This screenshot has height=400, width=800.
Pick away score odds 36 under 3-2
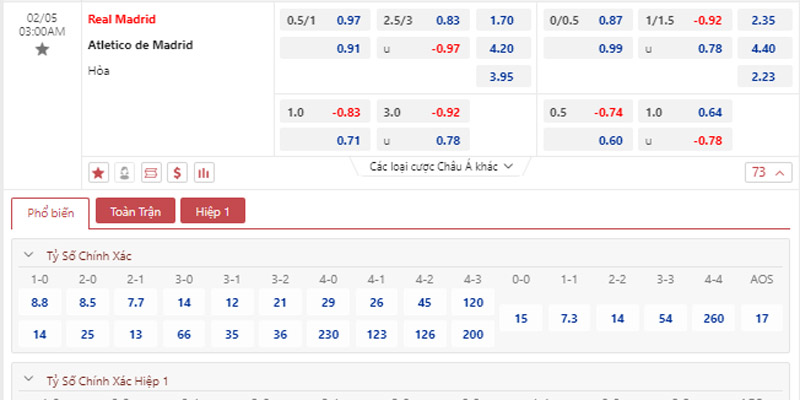(280, 334)
